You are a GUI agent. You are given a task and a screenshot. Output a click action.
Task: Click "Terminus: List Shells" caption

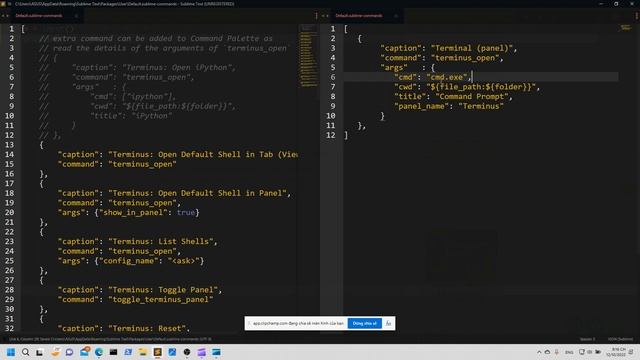[160, 241]
